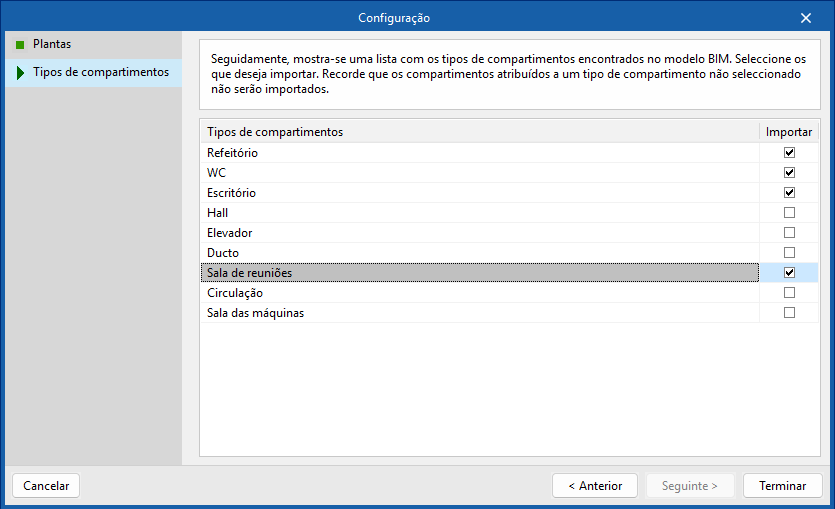Check the Sala das máquinas import box

tap(789, 313)
